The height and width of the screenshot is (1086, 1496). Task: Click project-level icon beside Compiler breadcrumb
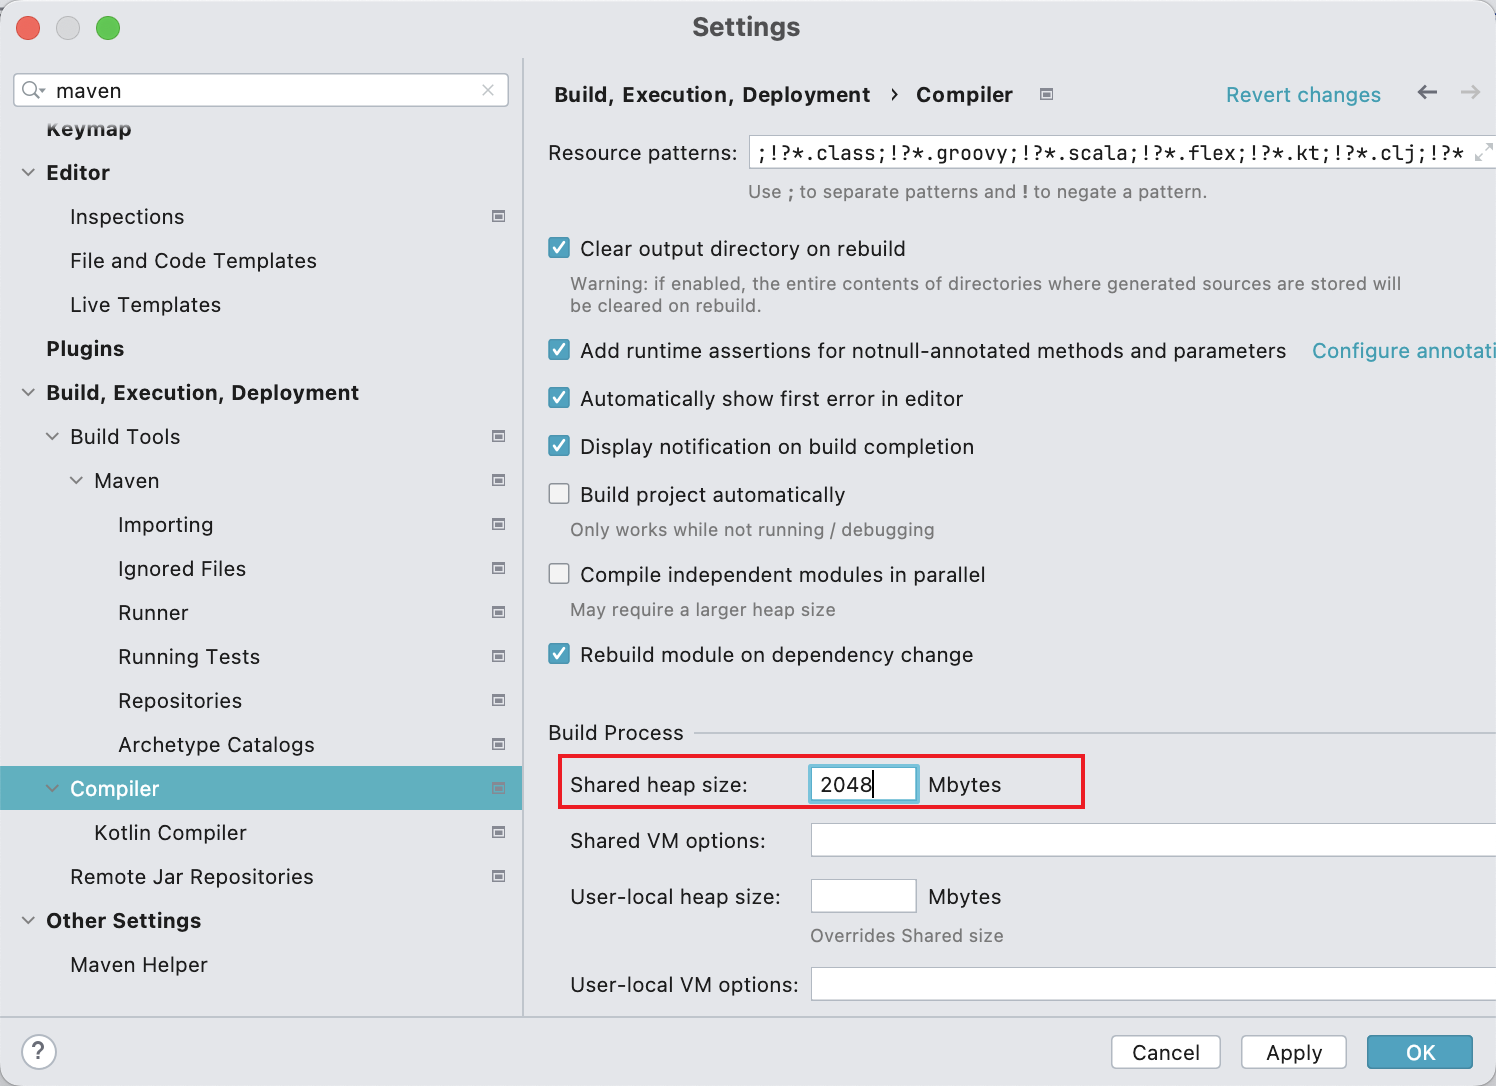click(1046, 94)
